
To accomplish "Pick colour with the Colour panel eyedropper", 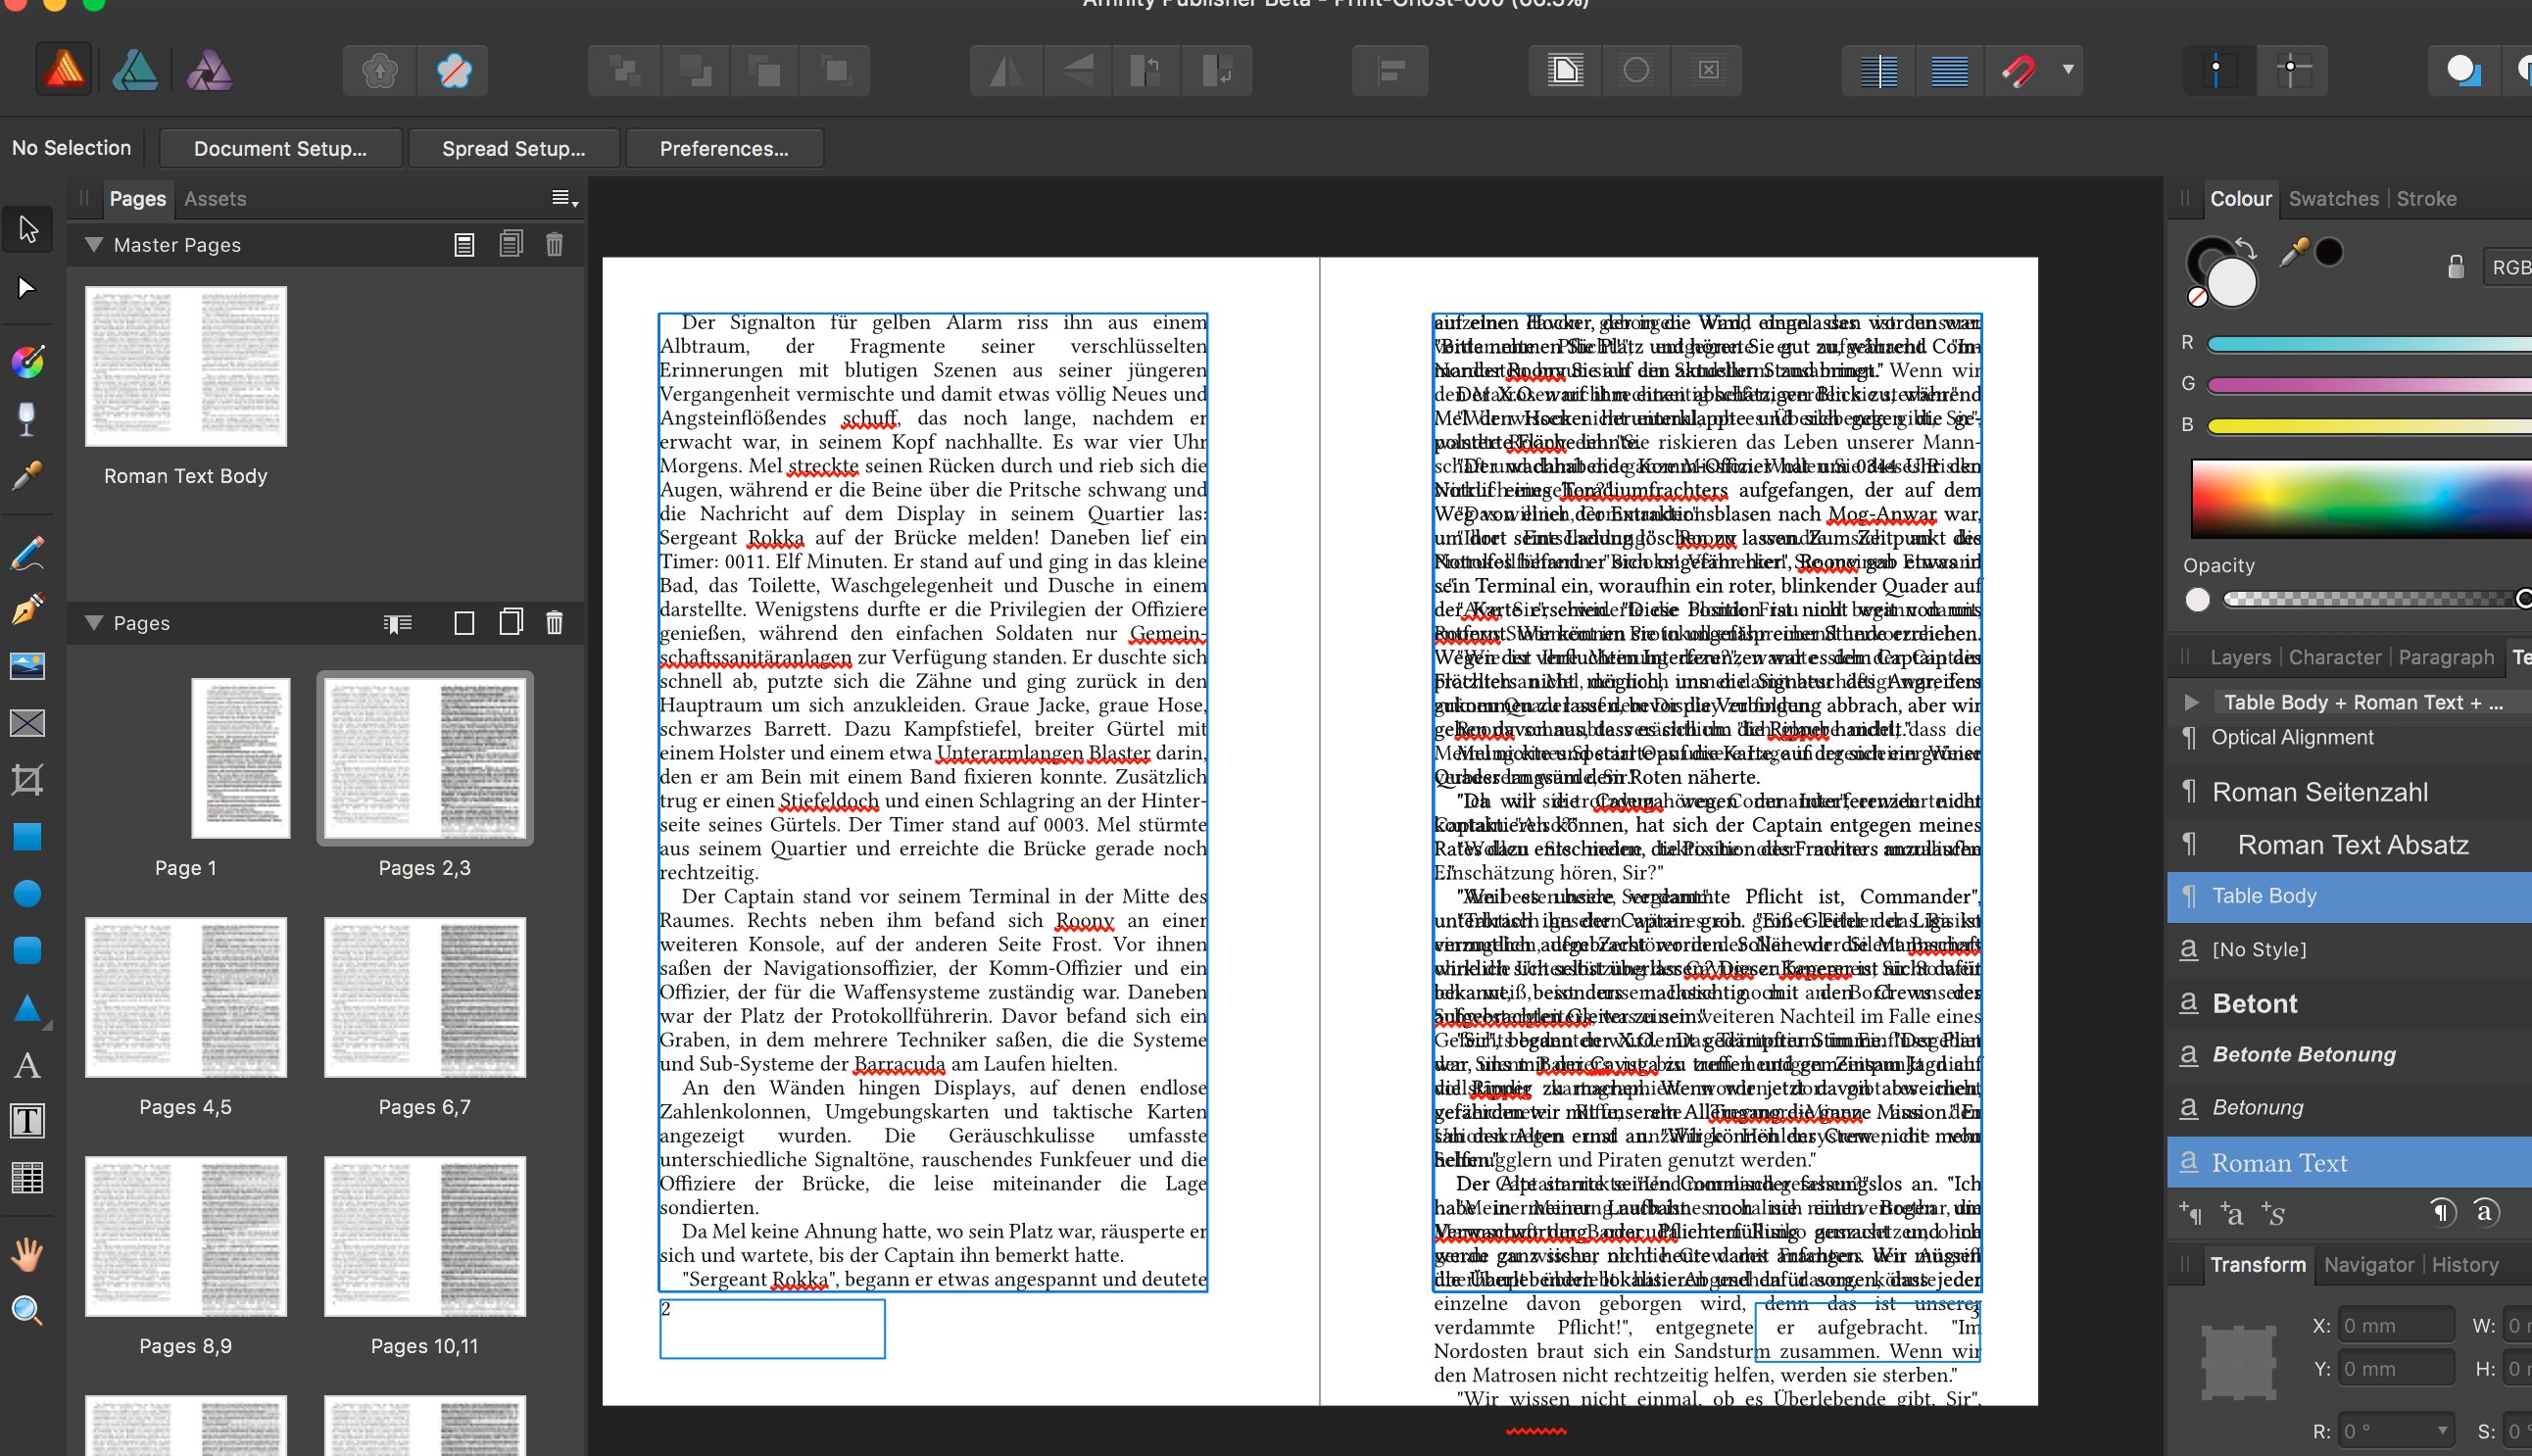I will [2294, 252].
